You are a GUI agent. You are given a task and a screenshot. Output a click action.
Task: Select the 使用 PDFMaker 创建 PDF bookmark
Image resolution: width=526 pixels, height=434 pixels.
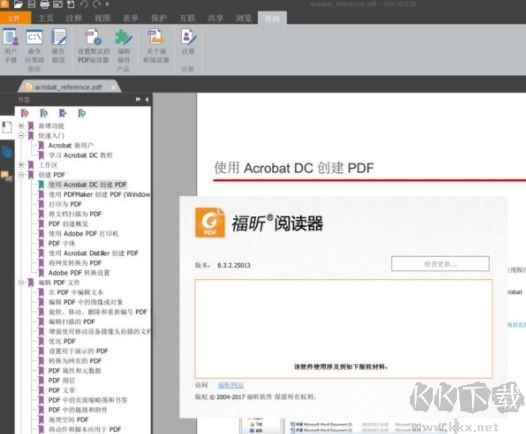click(x=99, y=194)
